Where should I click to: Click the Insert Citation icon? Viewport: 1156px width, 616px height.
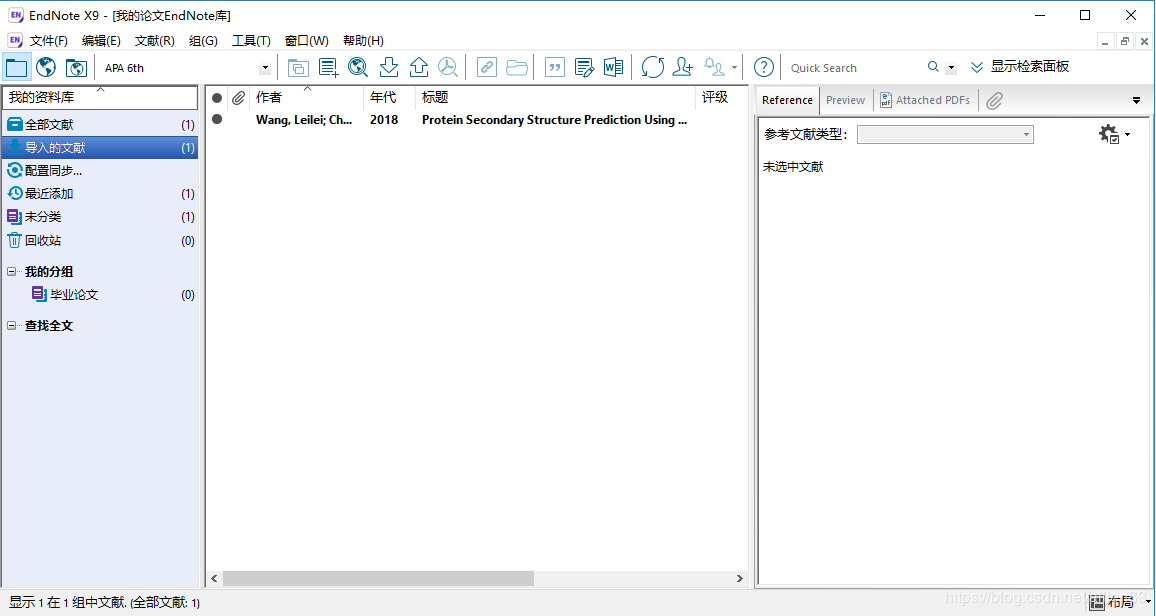click(x=554, y=67)
